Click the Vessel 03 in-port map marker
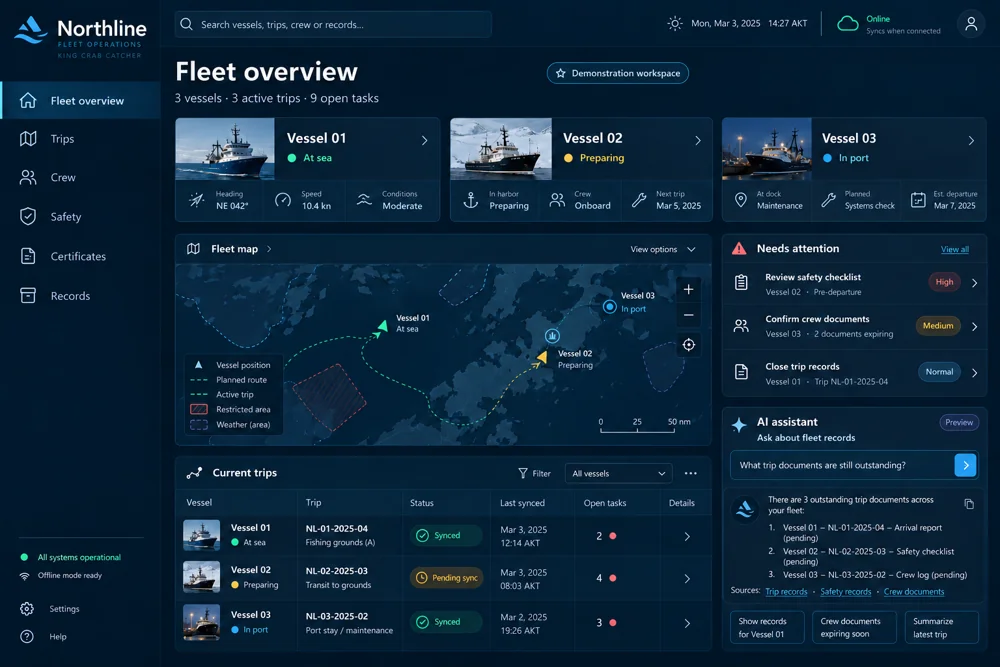Image resolution: width=1000 pixels, height=667 pixels. (610, 307)
